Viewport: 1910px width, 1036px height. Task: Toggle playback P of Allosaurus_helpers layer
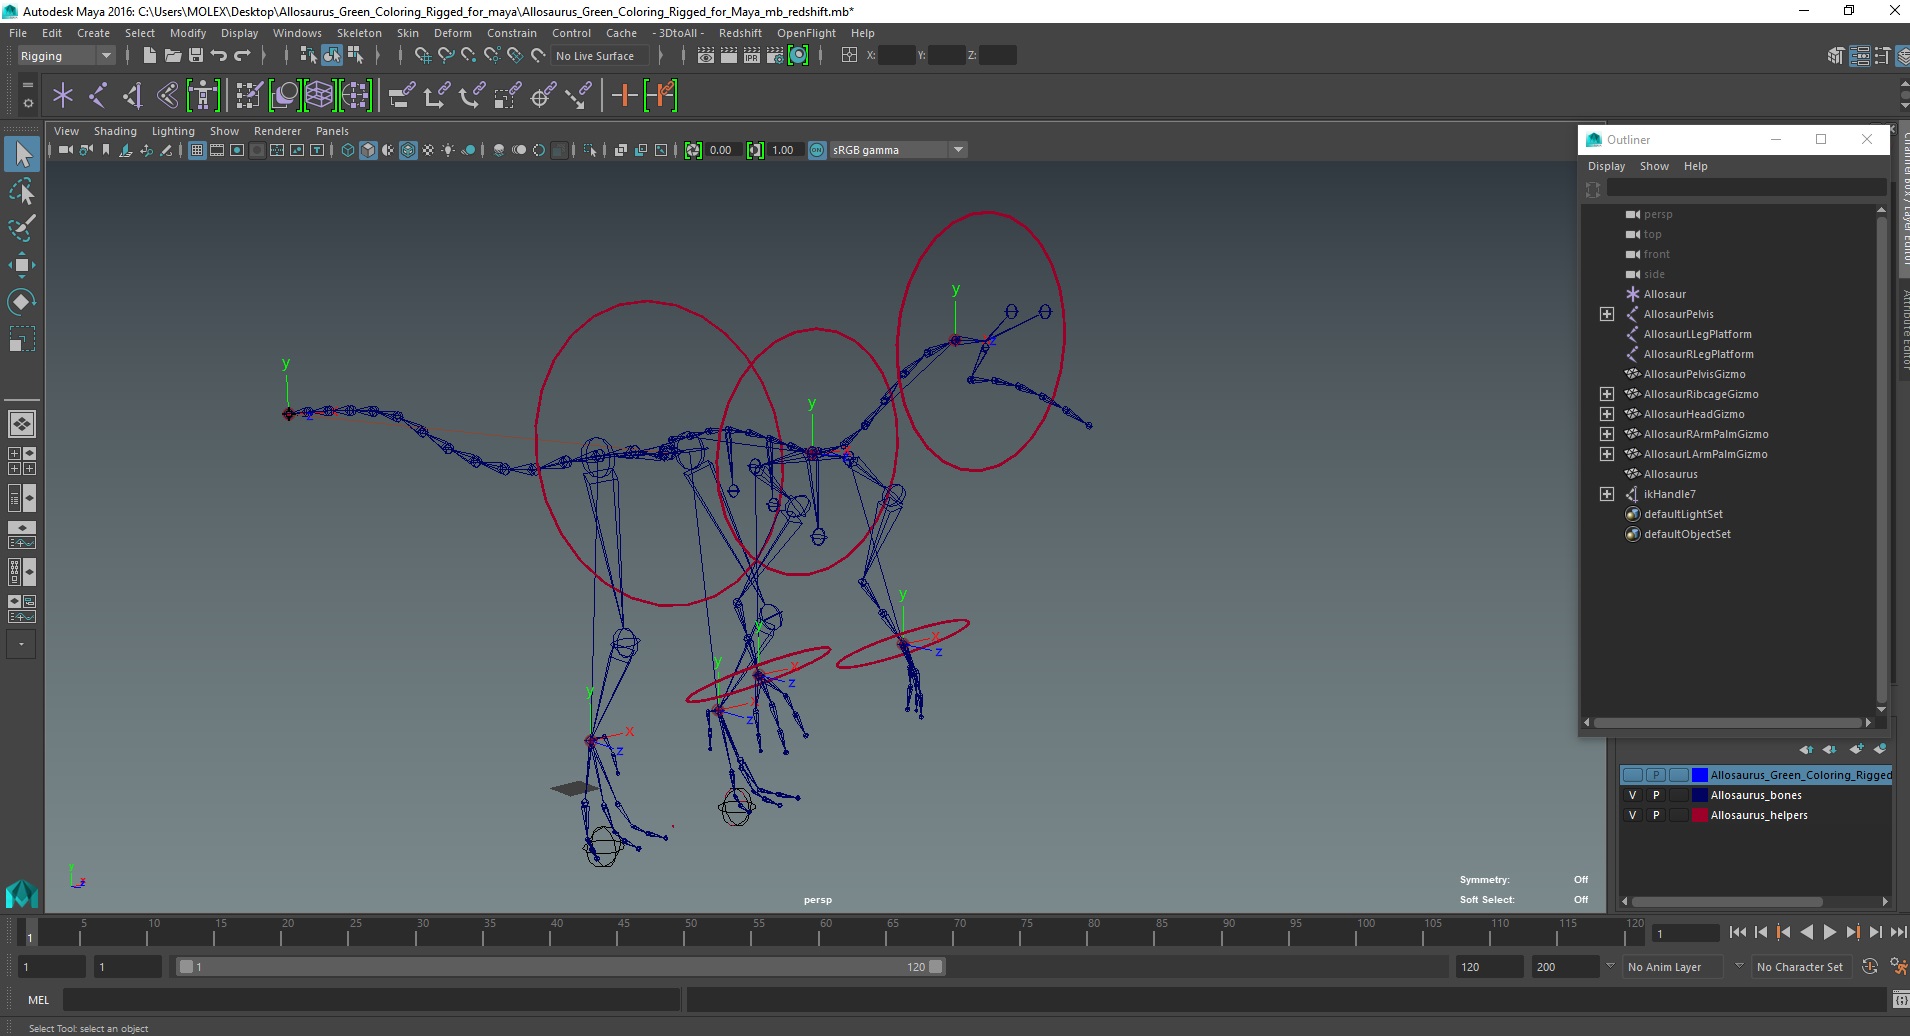pos(1656,815)
